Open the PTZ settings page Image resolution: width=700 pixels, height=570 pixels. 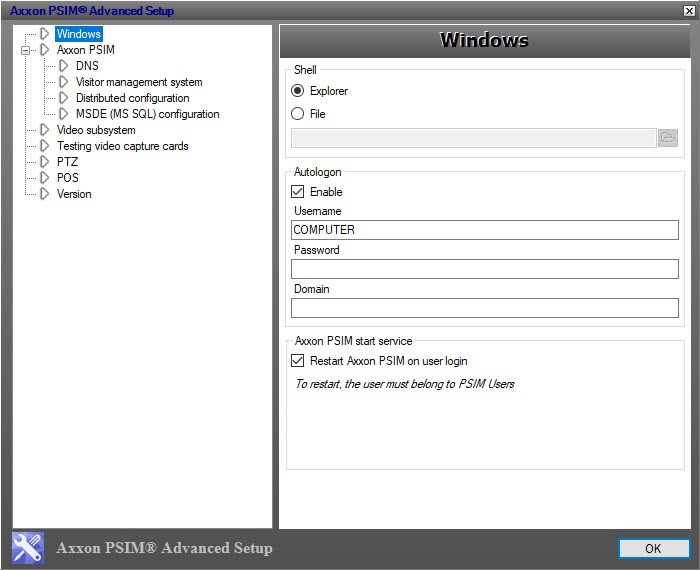tap(67, 162)
